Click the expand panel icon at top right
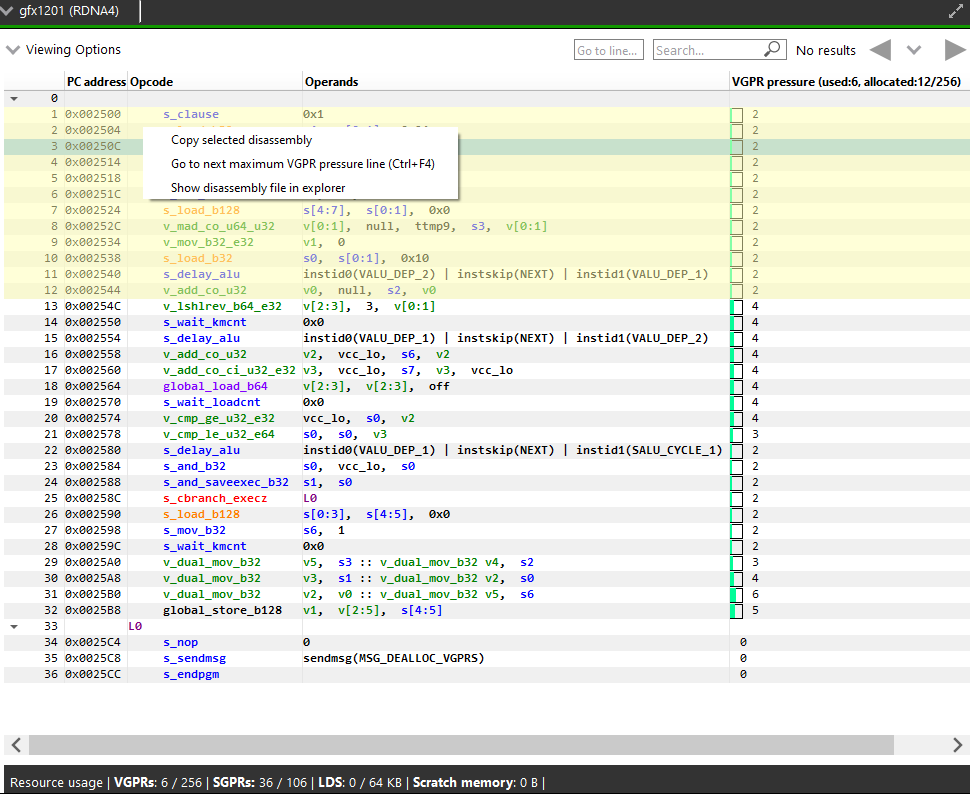 coord(956,12)
